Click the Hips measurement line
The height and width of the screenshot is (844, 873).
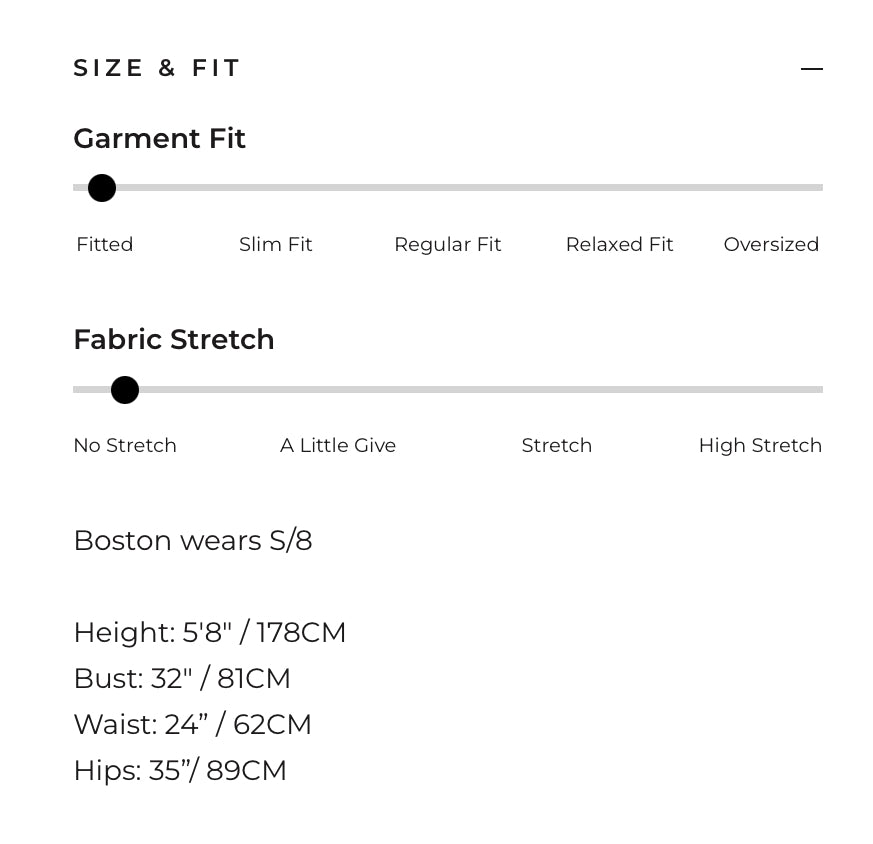180,771
